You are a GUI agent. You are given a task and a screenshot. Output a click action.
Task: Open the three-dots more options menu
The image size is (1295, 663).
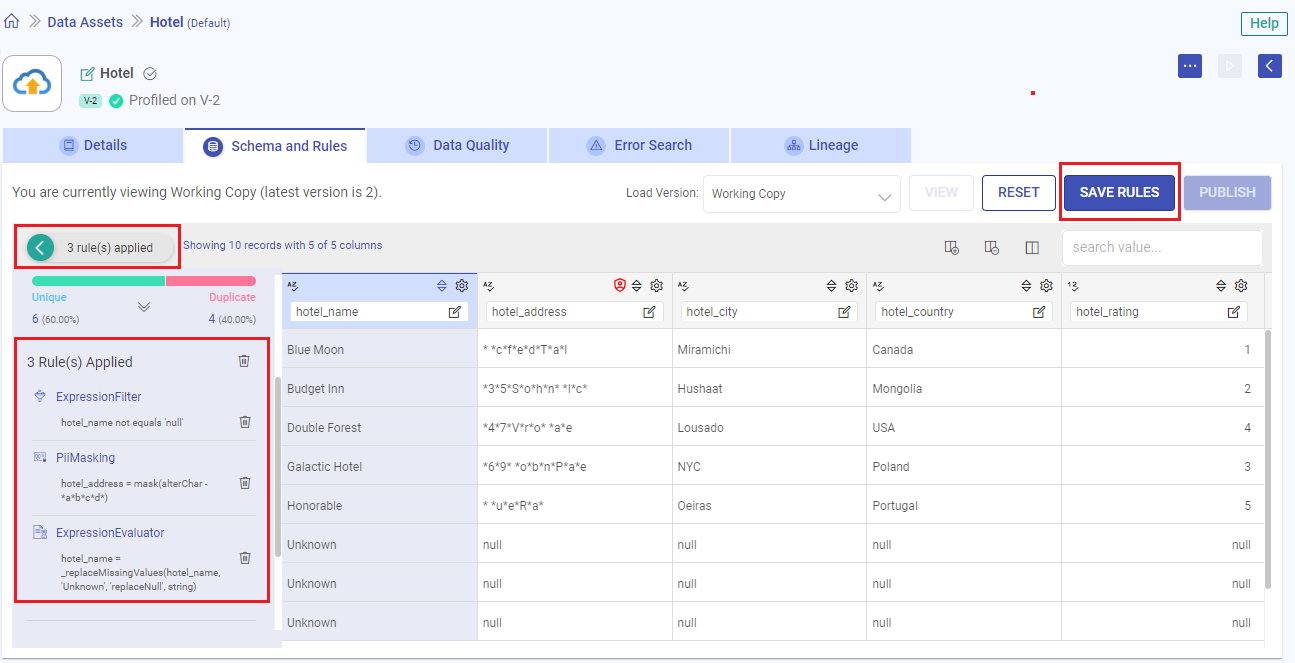coord(1189,66)
